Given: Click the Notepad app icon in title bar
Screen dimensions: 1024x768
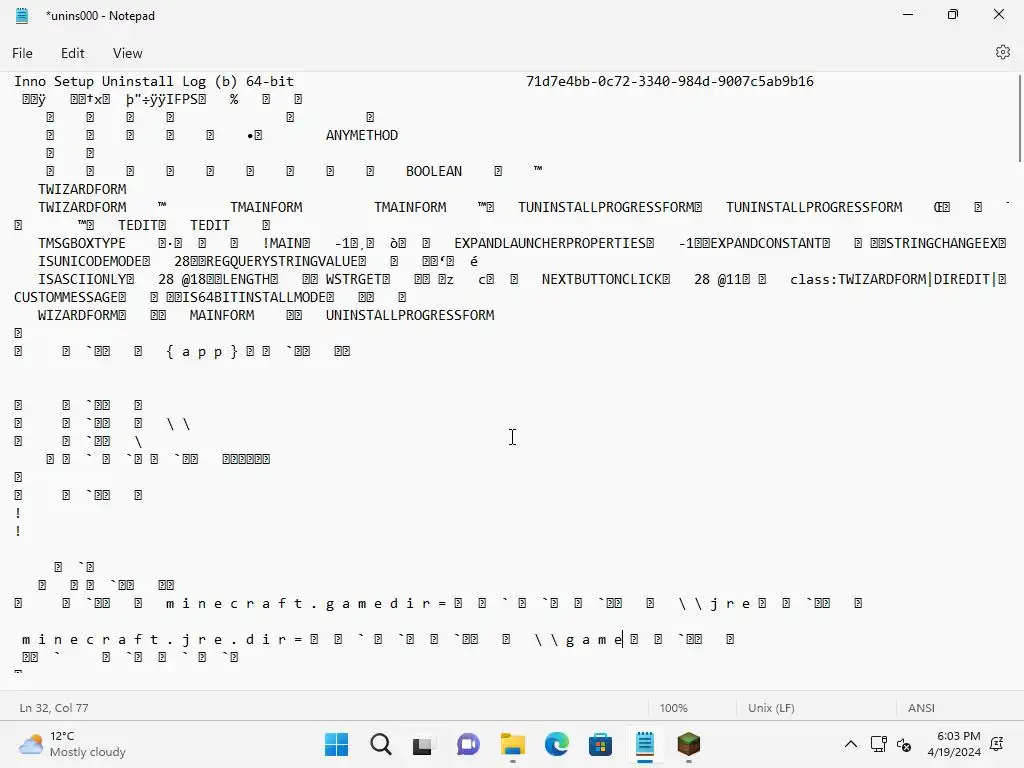Looking at the screenshot, I should click(x=22, y=16).
